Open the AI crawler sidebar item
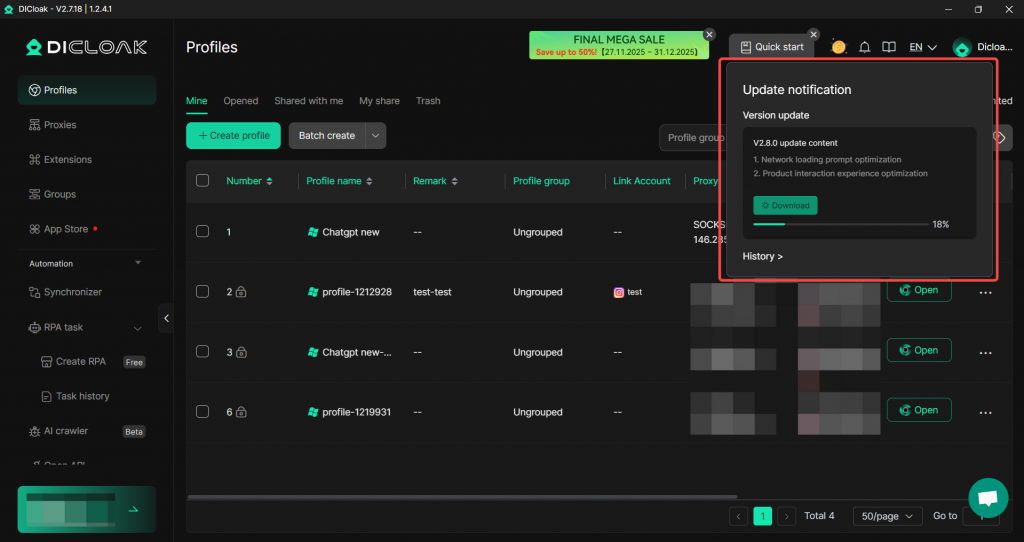 (65, 431)
